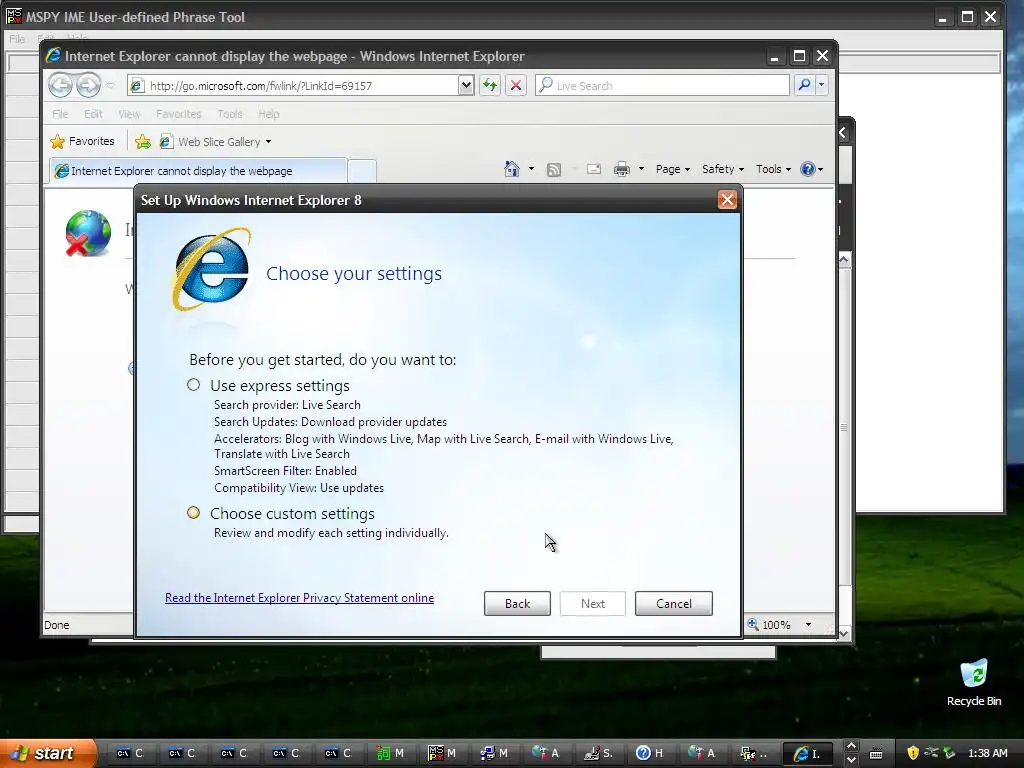Click the grayed Next button

pyautogui.click(x=592, y=603)
